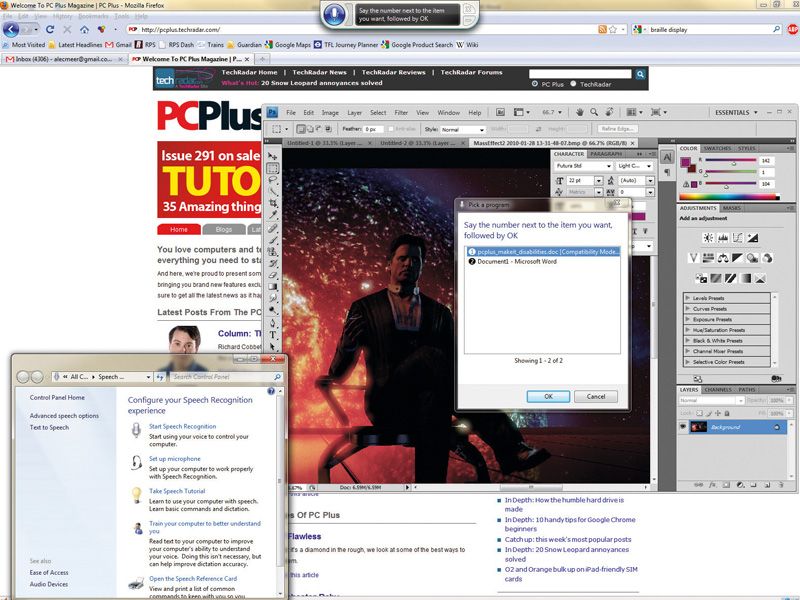
Task: Open the Untitled-1 document tab
Action: pyautogui.click(x=328, y=143)
